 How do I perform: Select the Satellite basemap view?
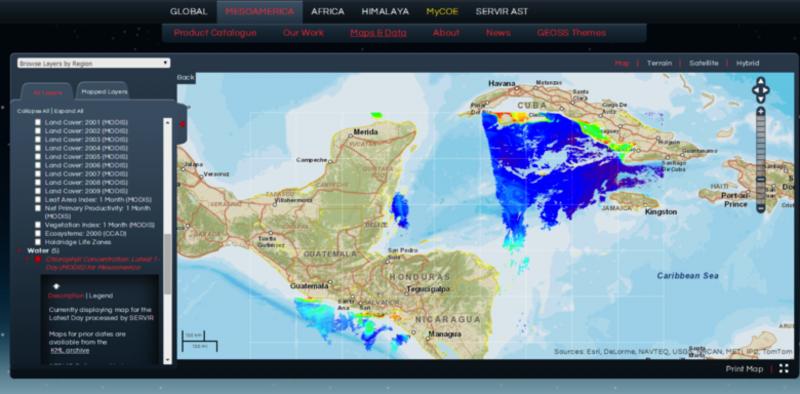704,63
